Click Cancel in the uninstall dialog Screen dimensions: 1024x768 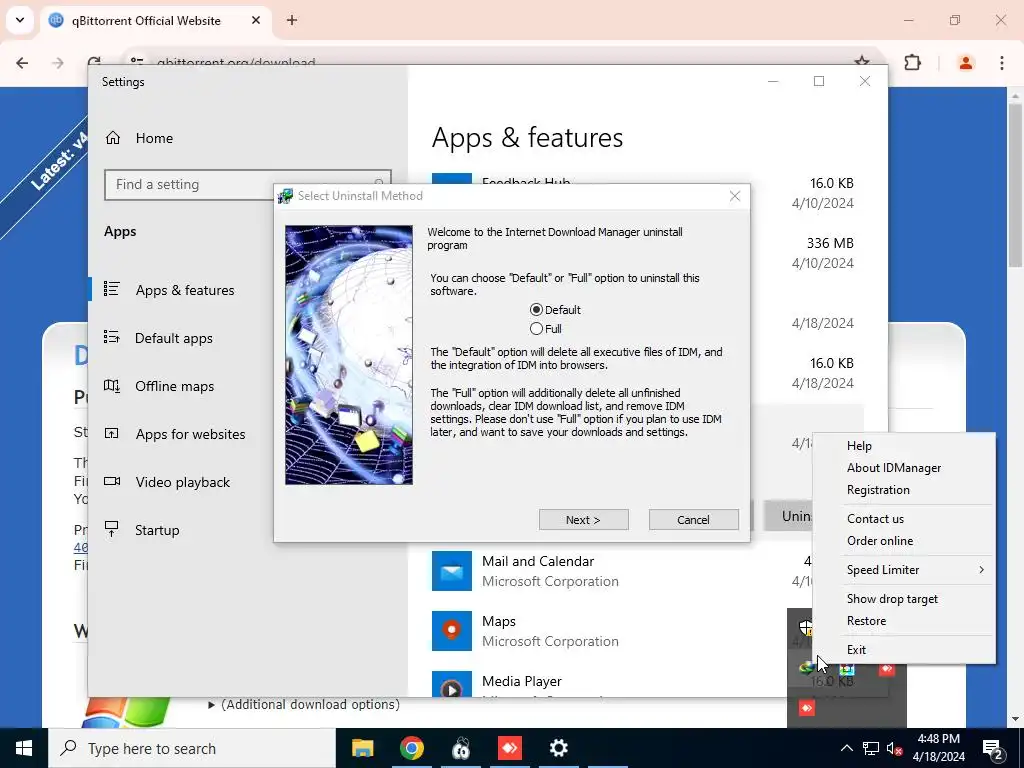click(x=694, y=520)
